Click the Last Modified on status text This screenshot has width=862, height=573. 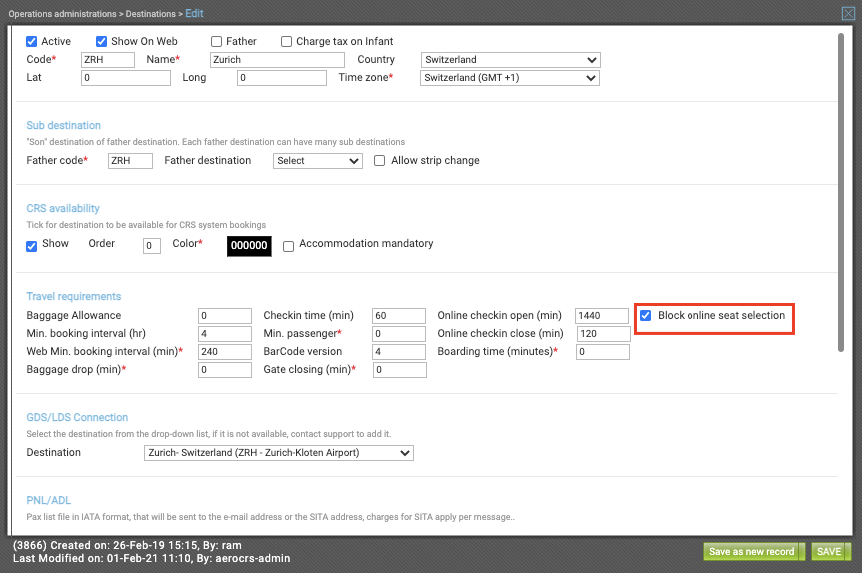point(152,559)
